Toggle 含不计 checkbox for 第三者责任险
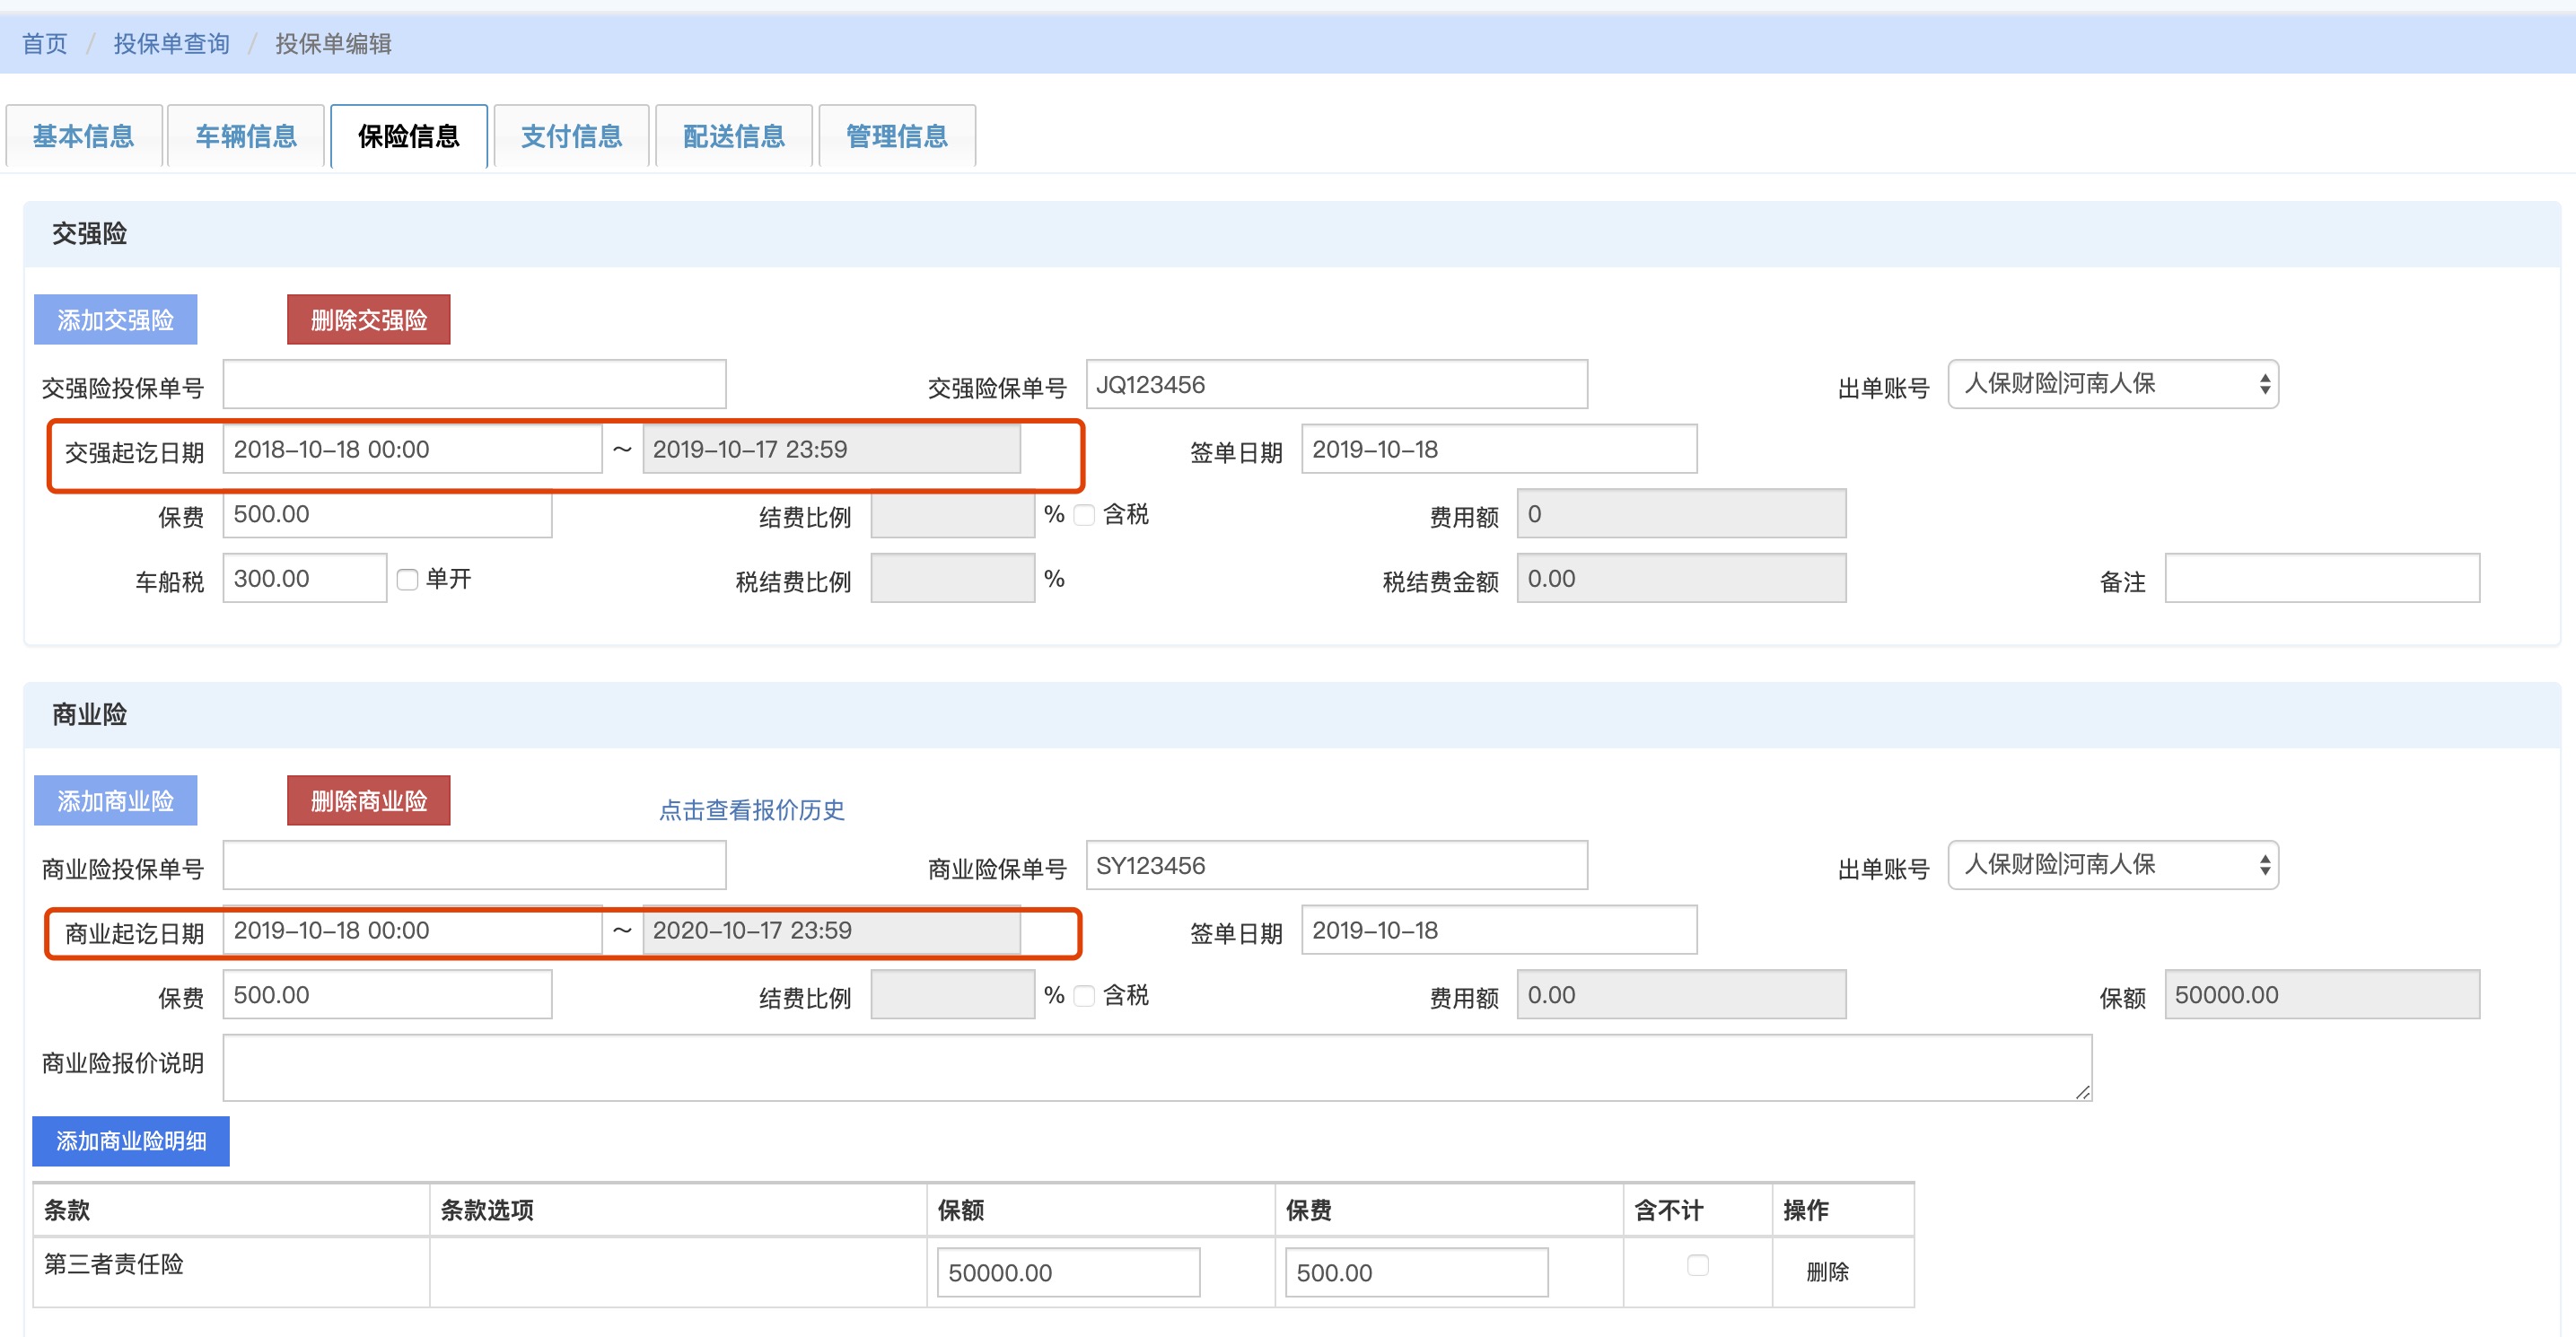Viewport: 2576px width, 1337px height. (x=1697, y=1266)
